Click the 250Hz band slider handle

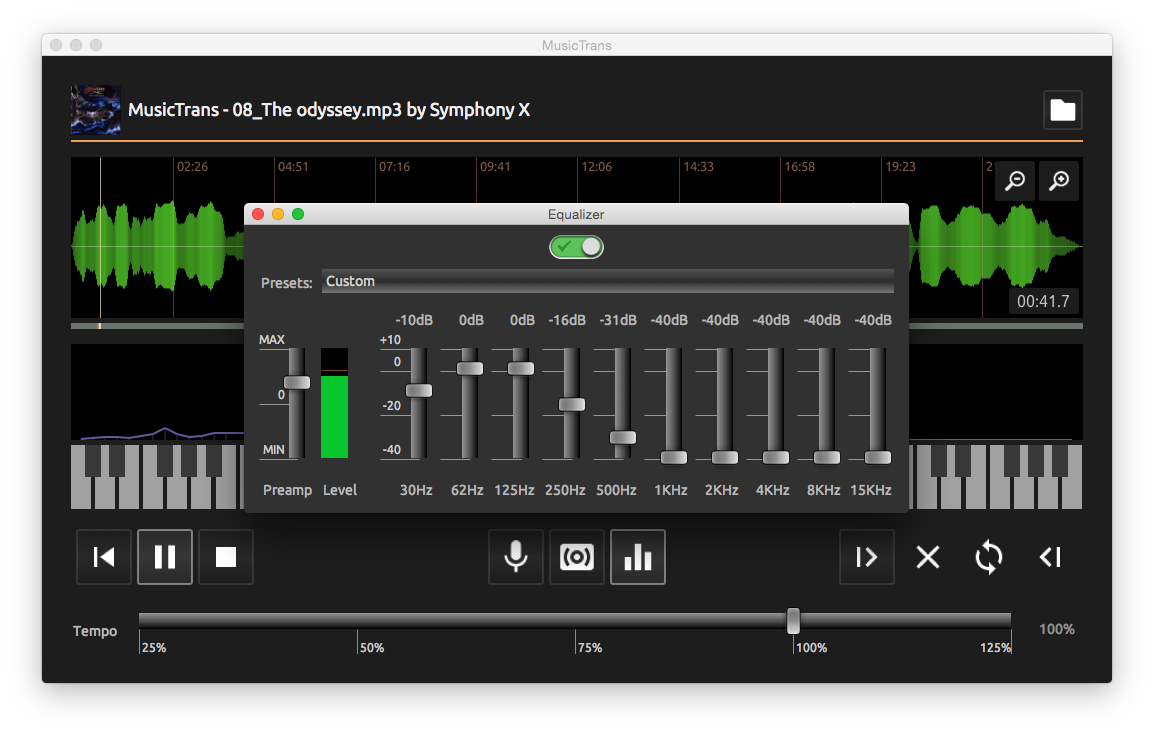point(572,405)
